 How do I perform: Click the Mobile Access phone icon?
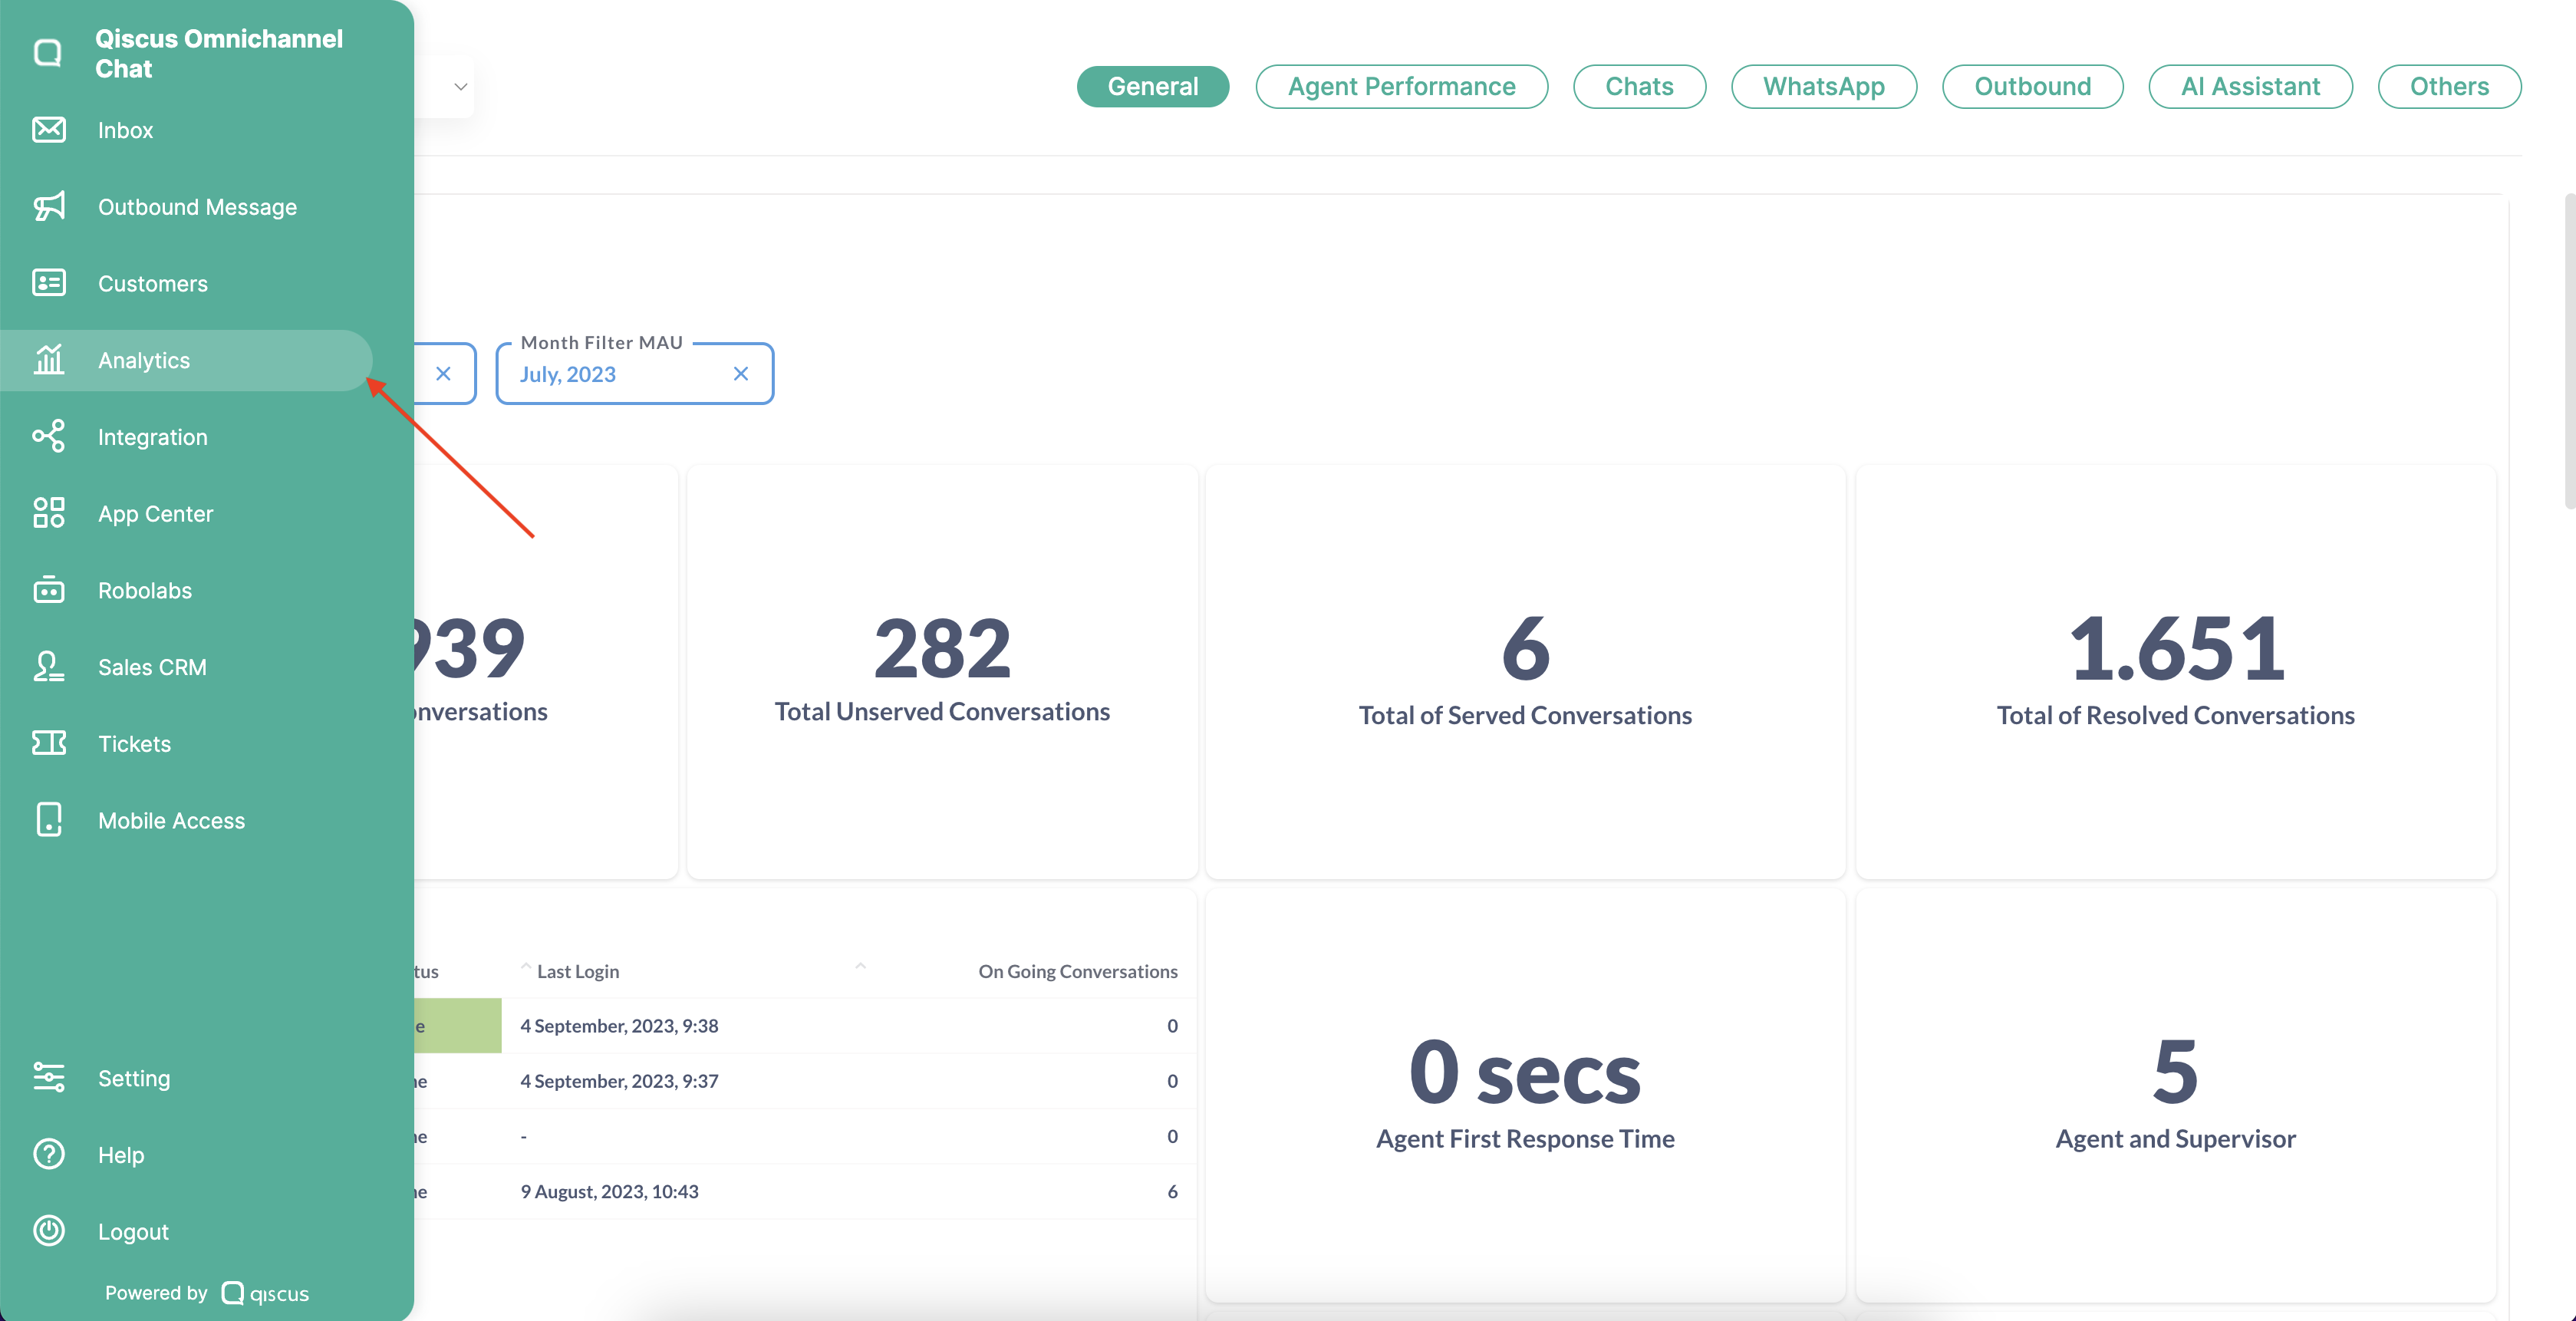tap(49, 820)
